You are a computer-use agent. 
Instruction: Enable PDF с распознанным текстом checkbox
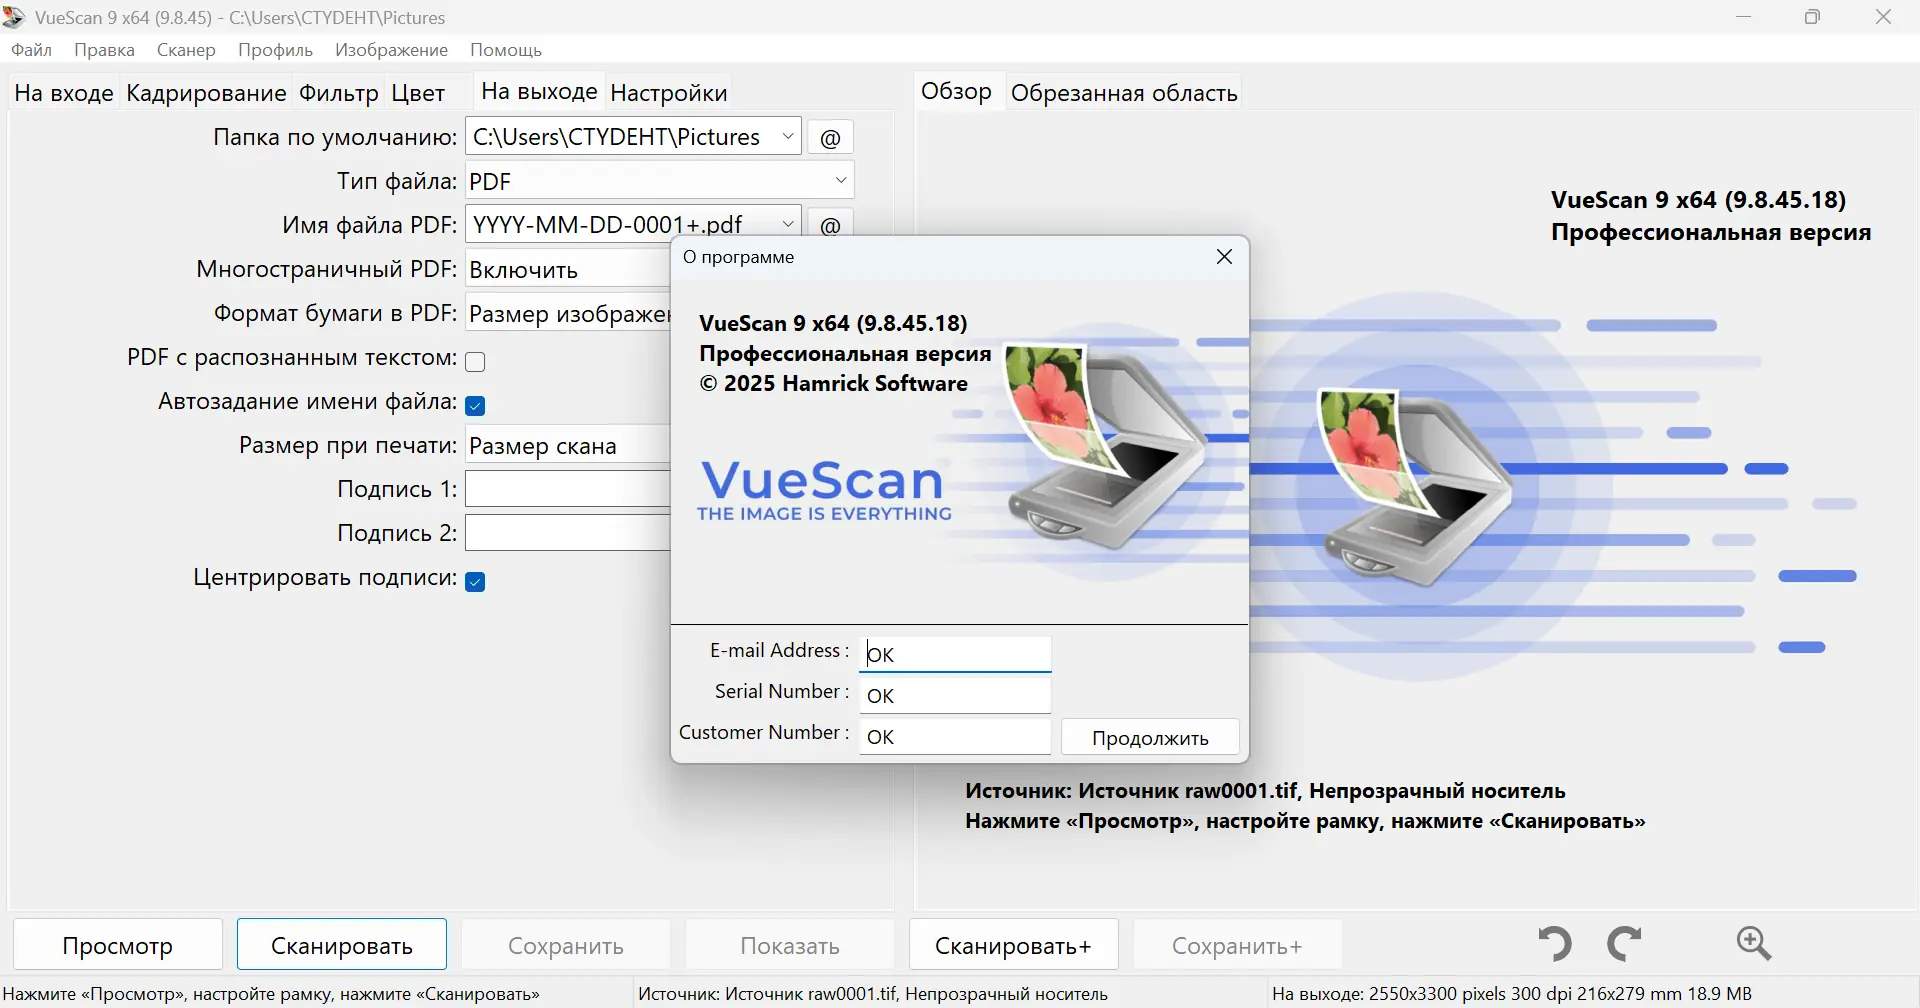click(x=475, y=361)
